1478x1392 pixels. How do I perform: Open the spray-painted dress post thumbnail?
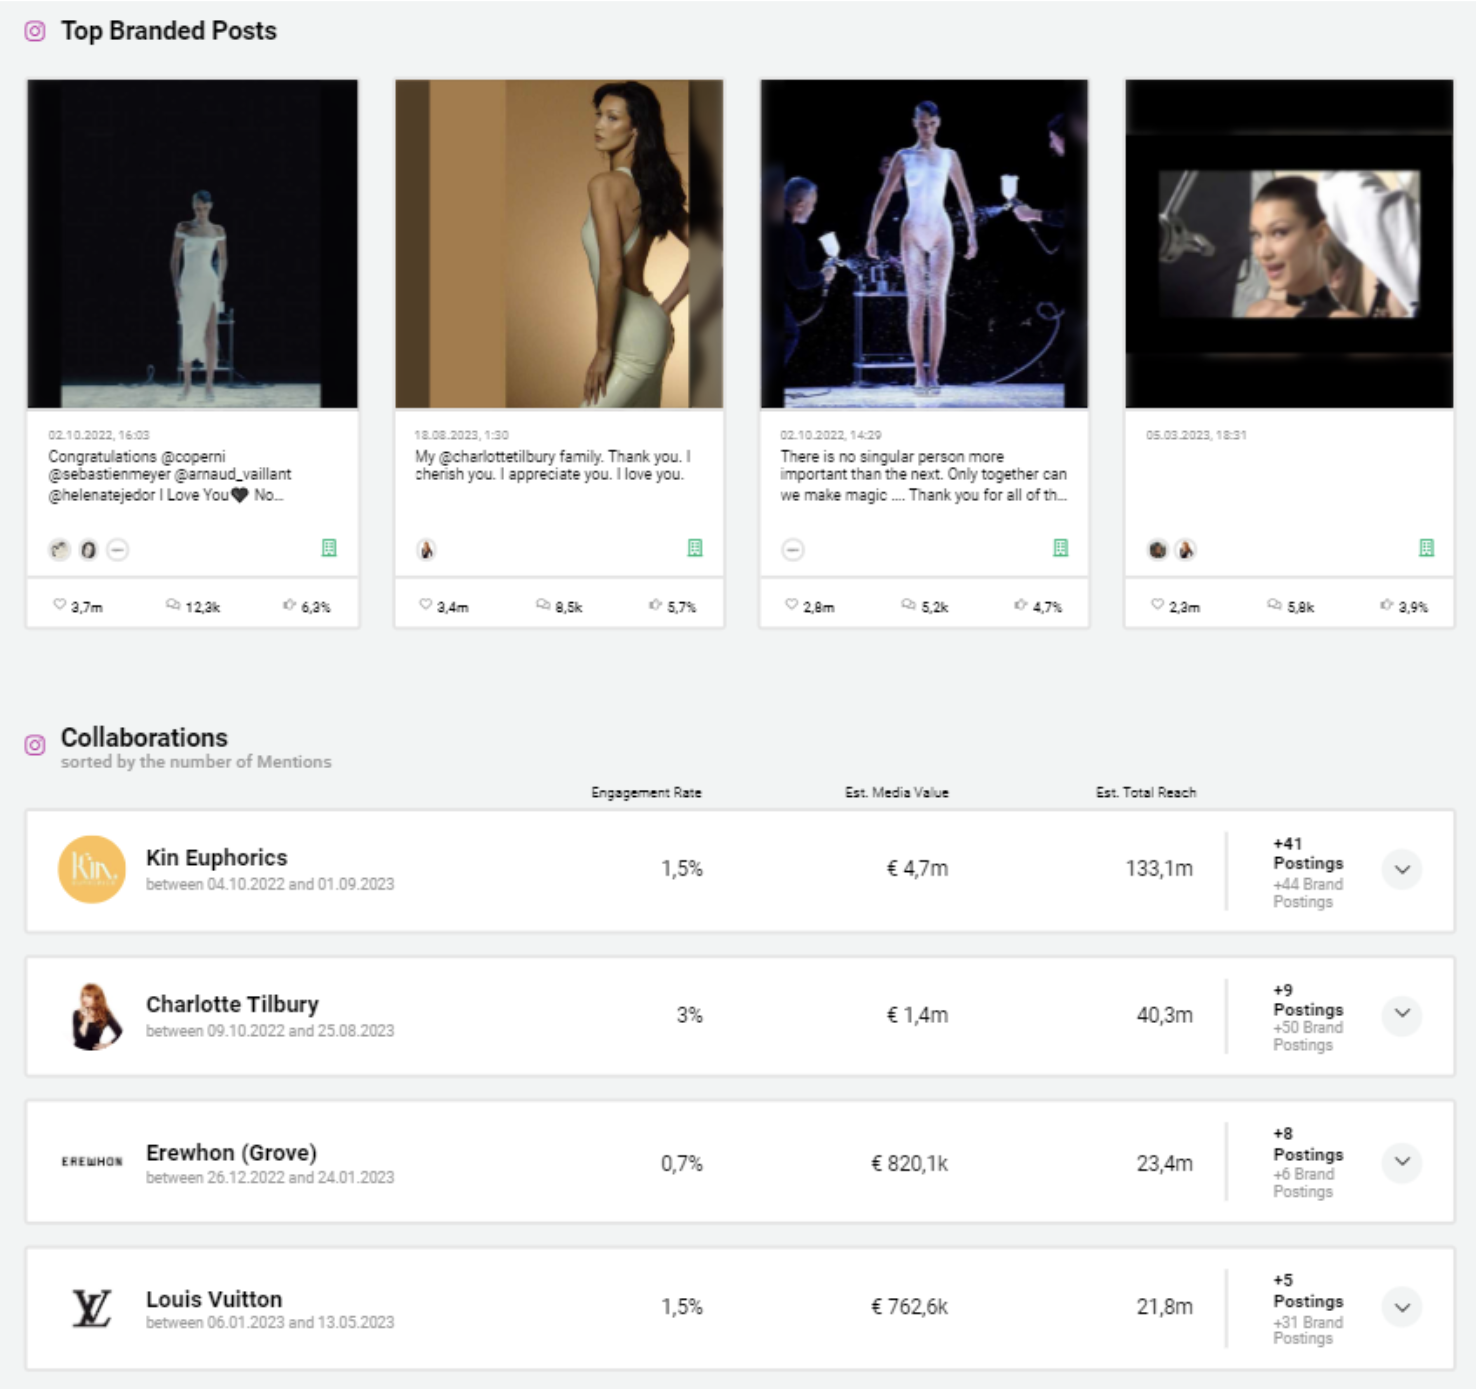point(921,243)
